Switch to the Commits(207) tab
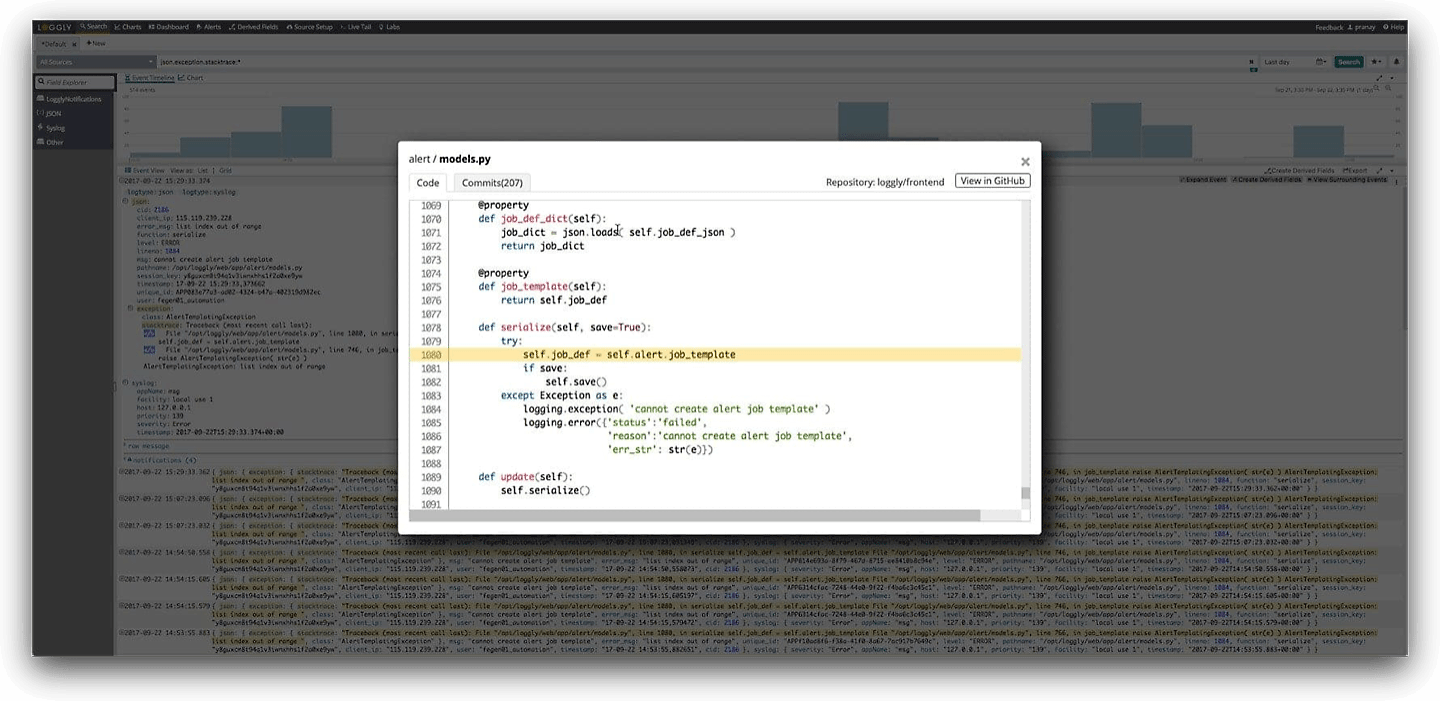Screen dimensions: 1440x701 (492, 183)
